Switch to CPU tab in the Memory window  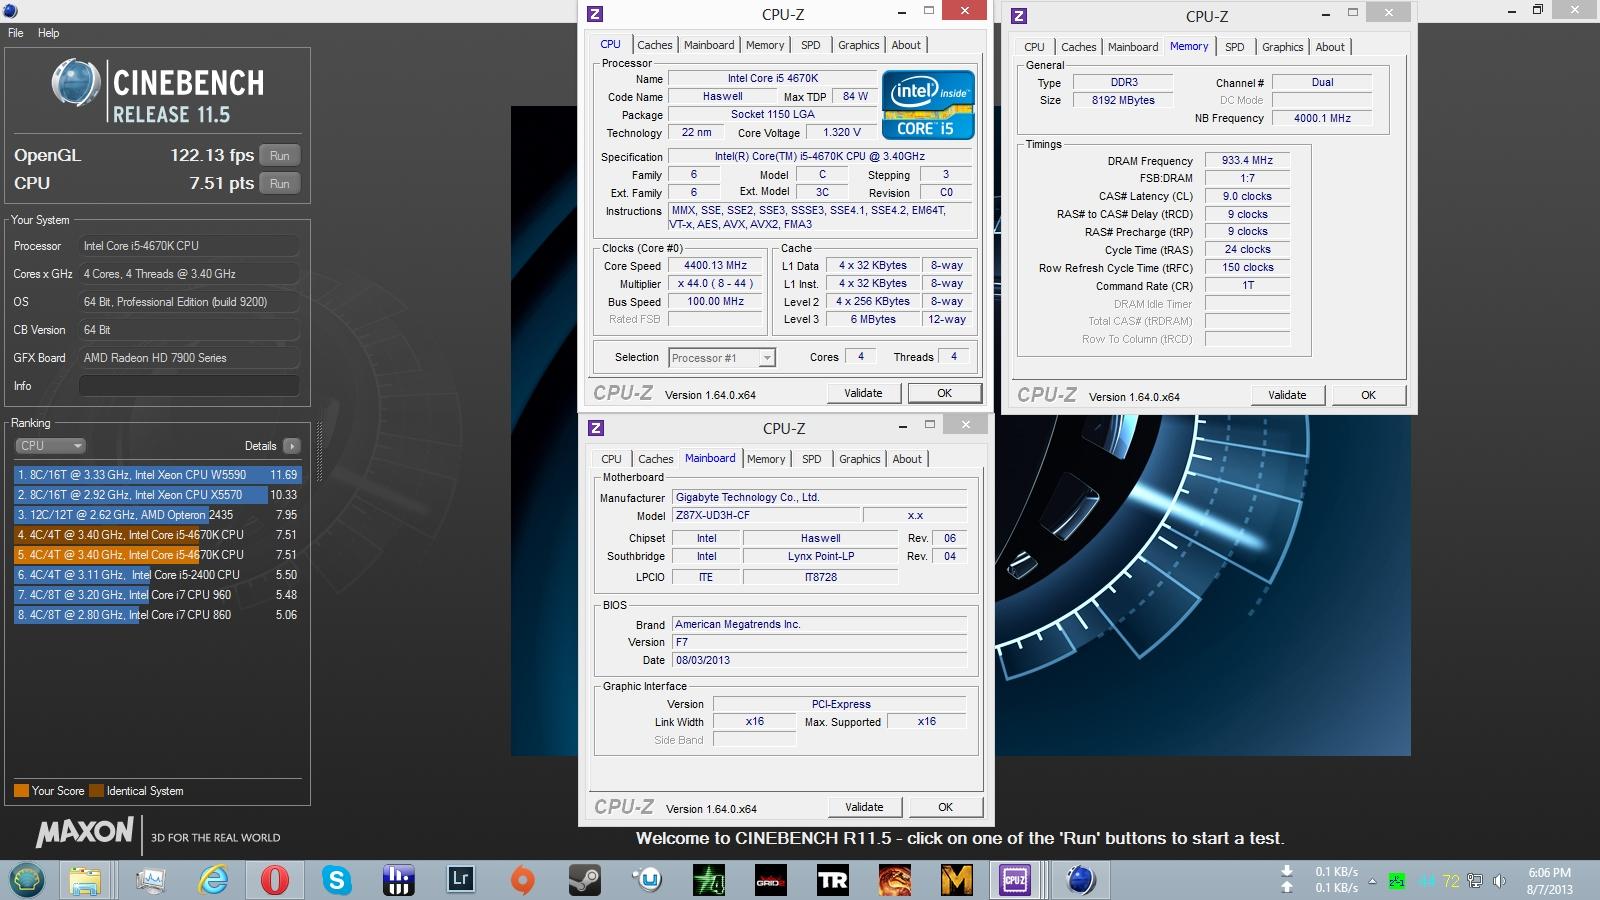[x=1034, y=47]
